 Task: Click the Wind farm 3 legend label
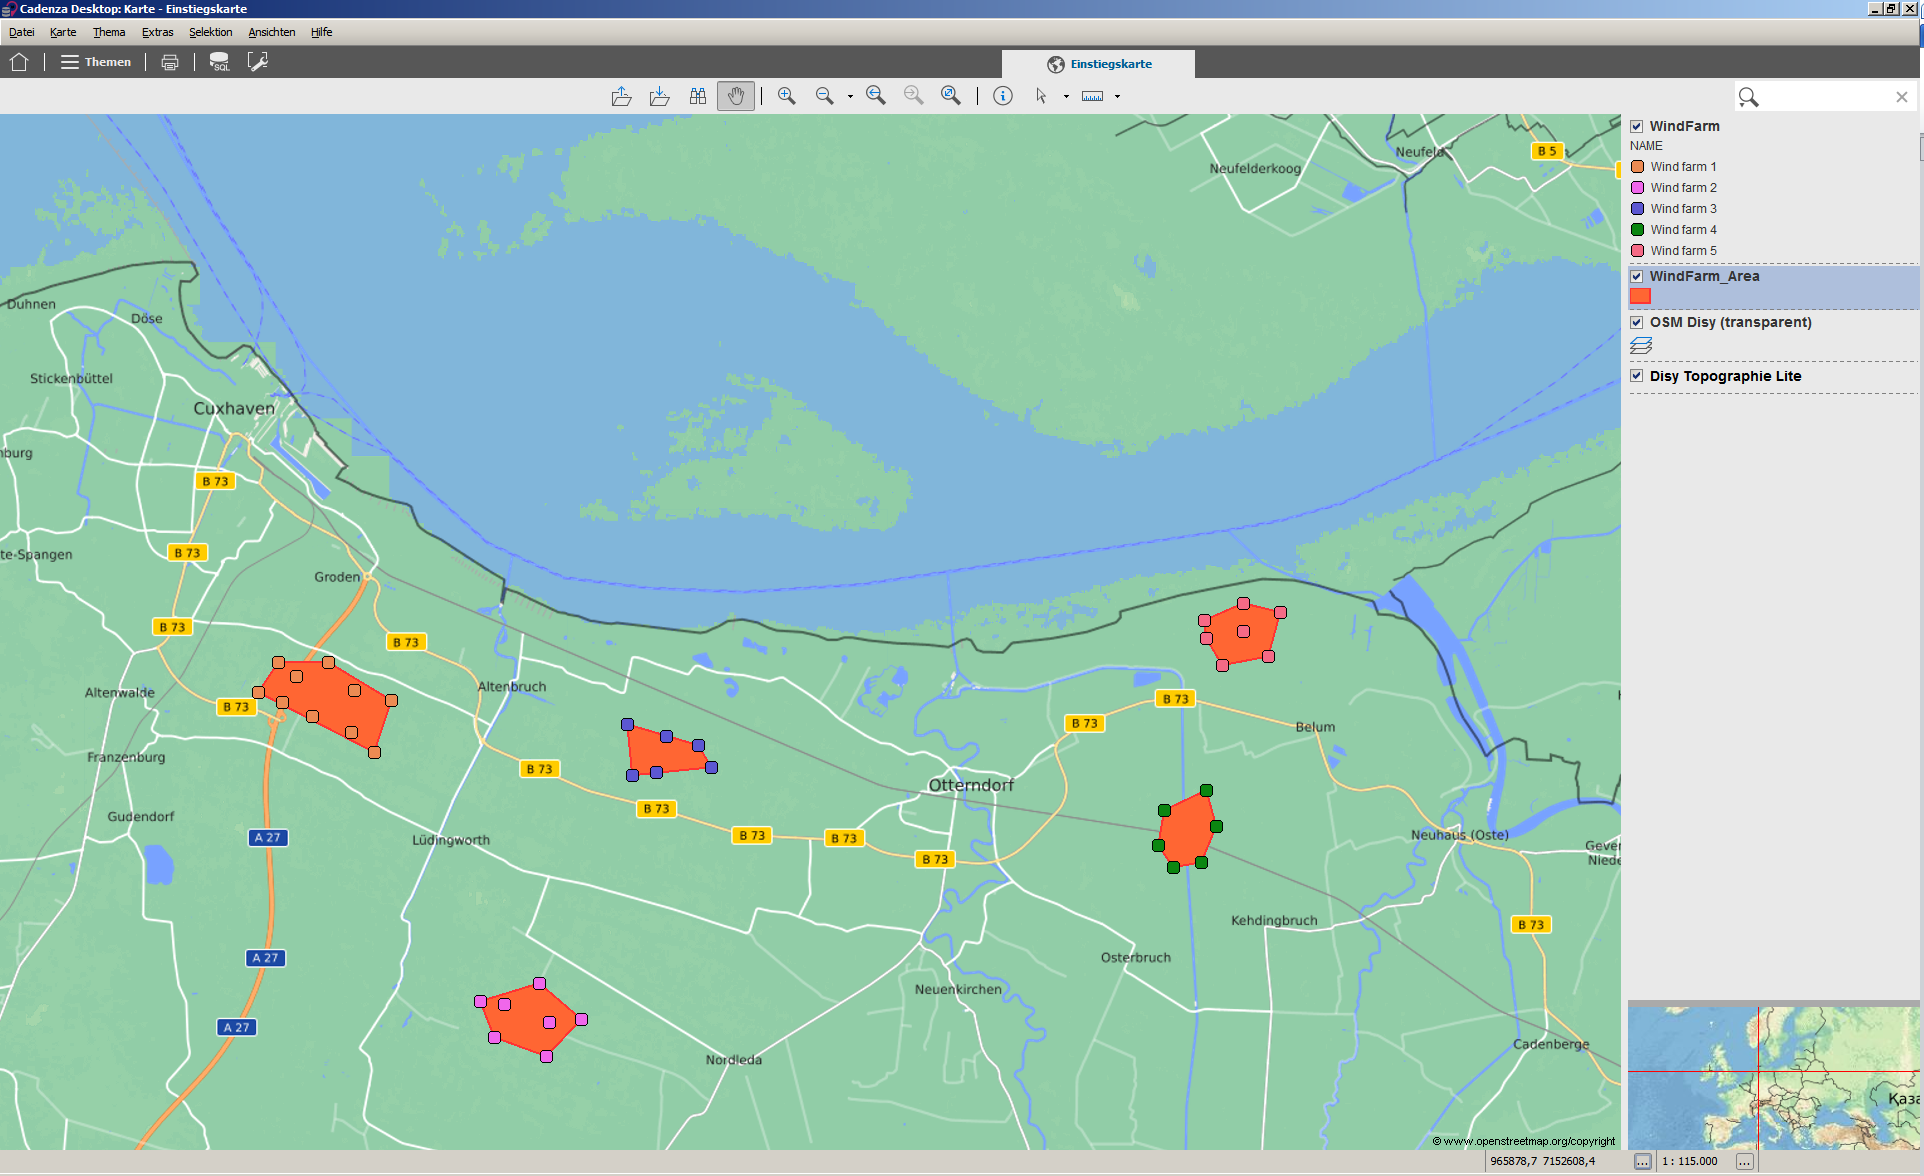click(1683, 209)
